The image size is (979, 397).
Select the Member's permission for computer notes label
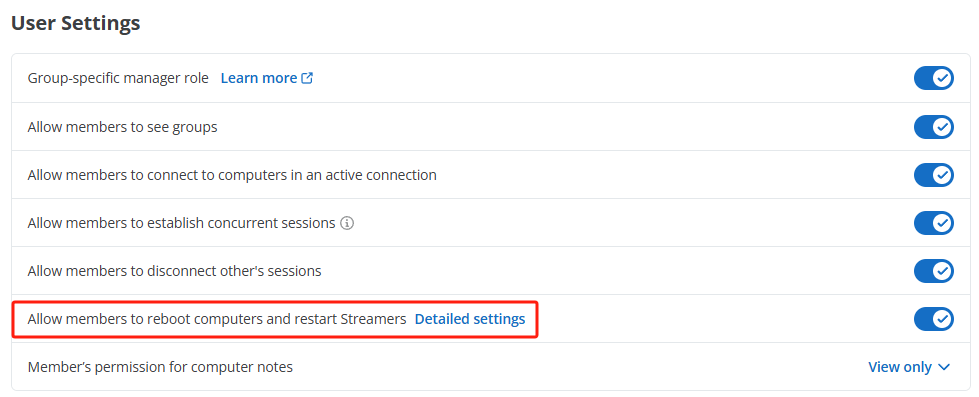point(160,367)
